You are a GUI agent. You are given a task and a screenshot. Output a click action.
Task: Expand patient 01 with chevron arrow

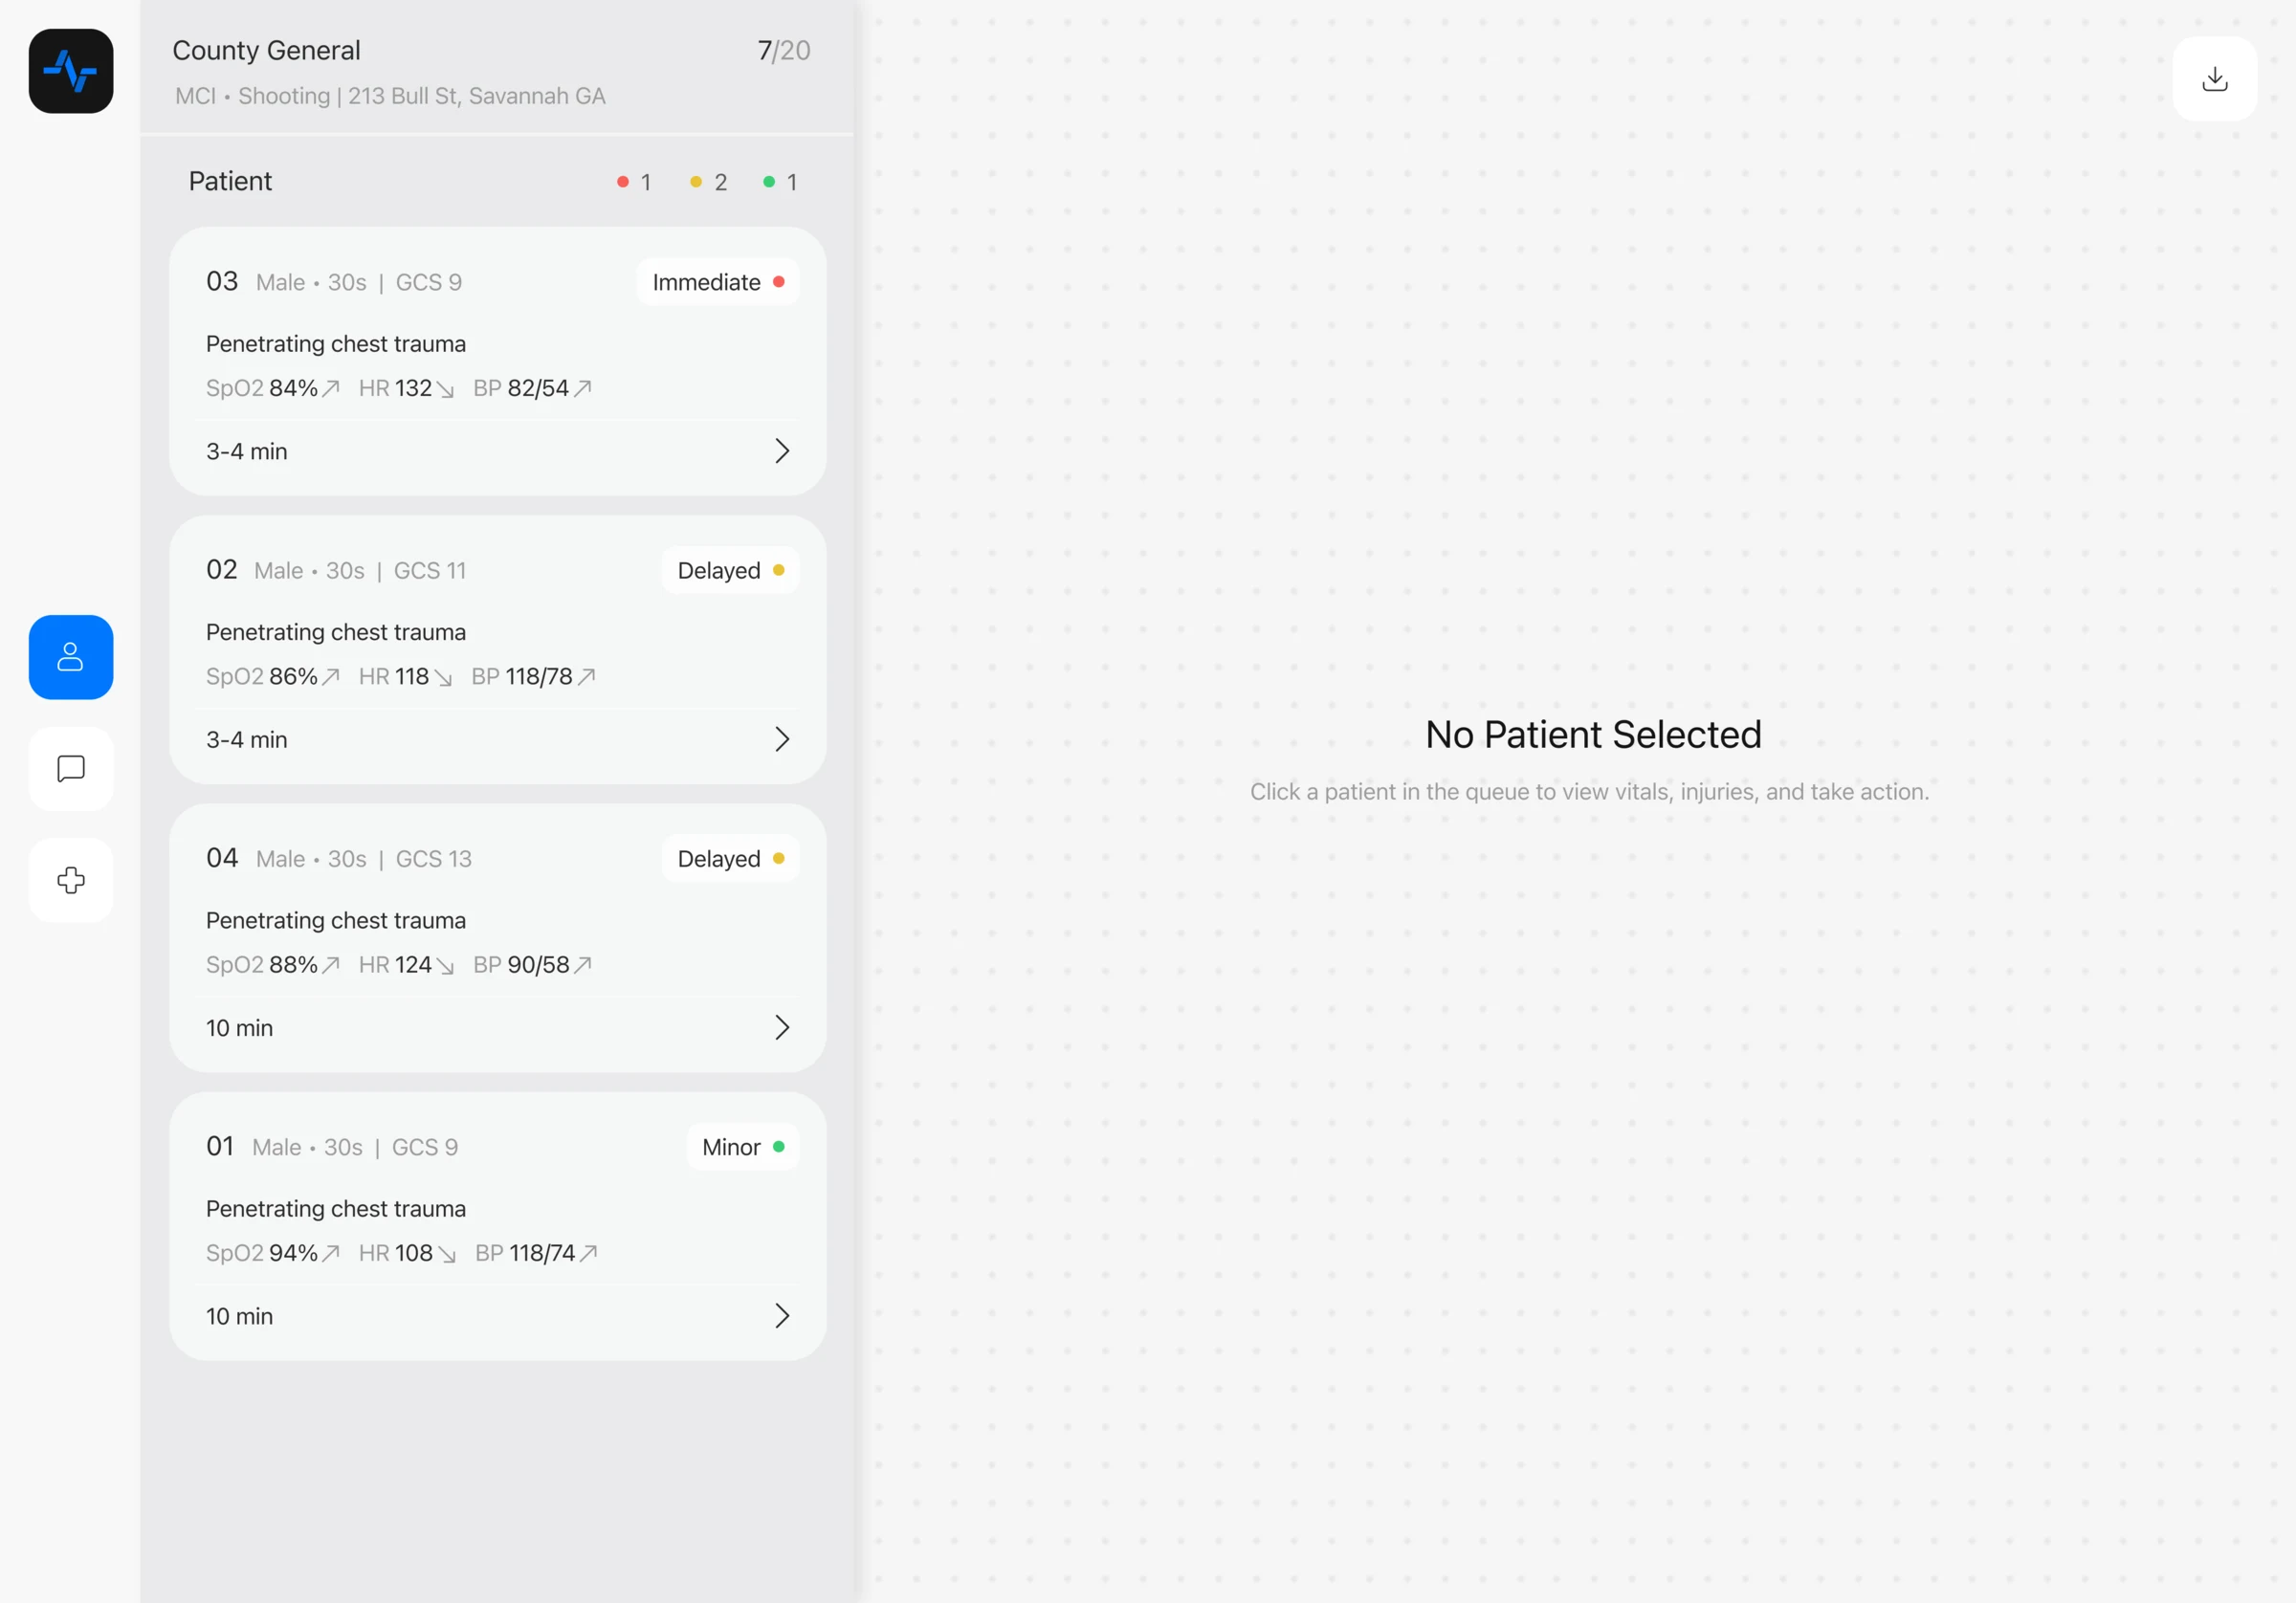point(782,1316)
